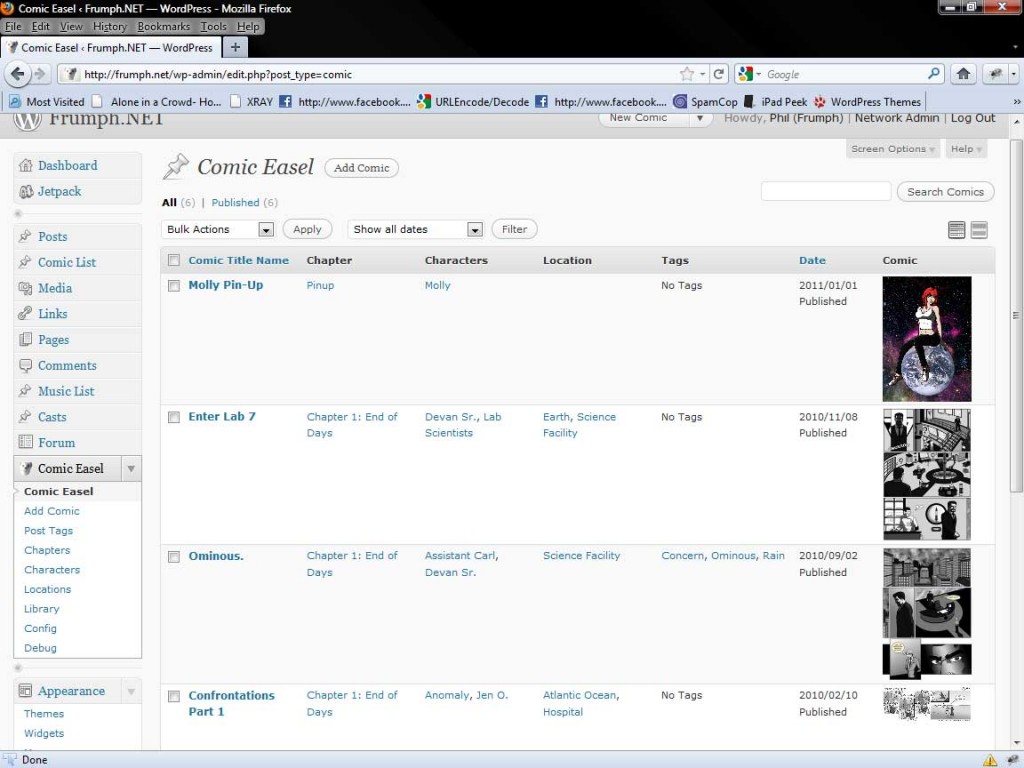This screenshot has height=768, width=1024.
Task: Open the Bookmarks menu
Action: pyautogui.click(x=165, y=27)
